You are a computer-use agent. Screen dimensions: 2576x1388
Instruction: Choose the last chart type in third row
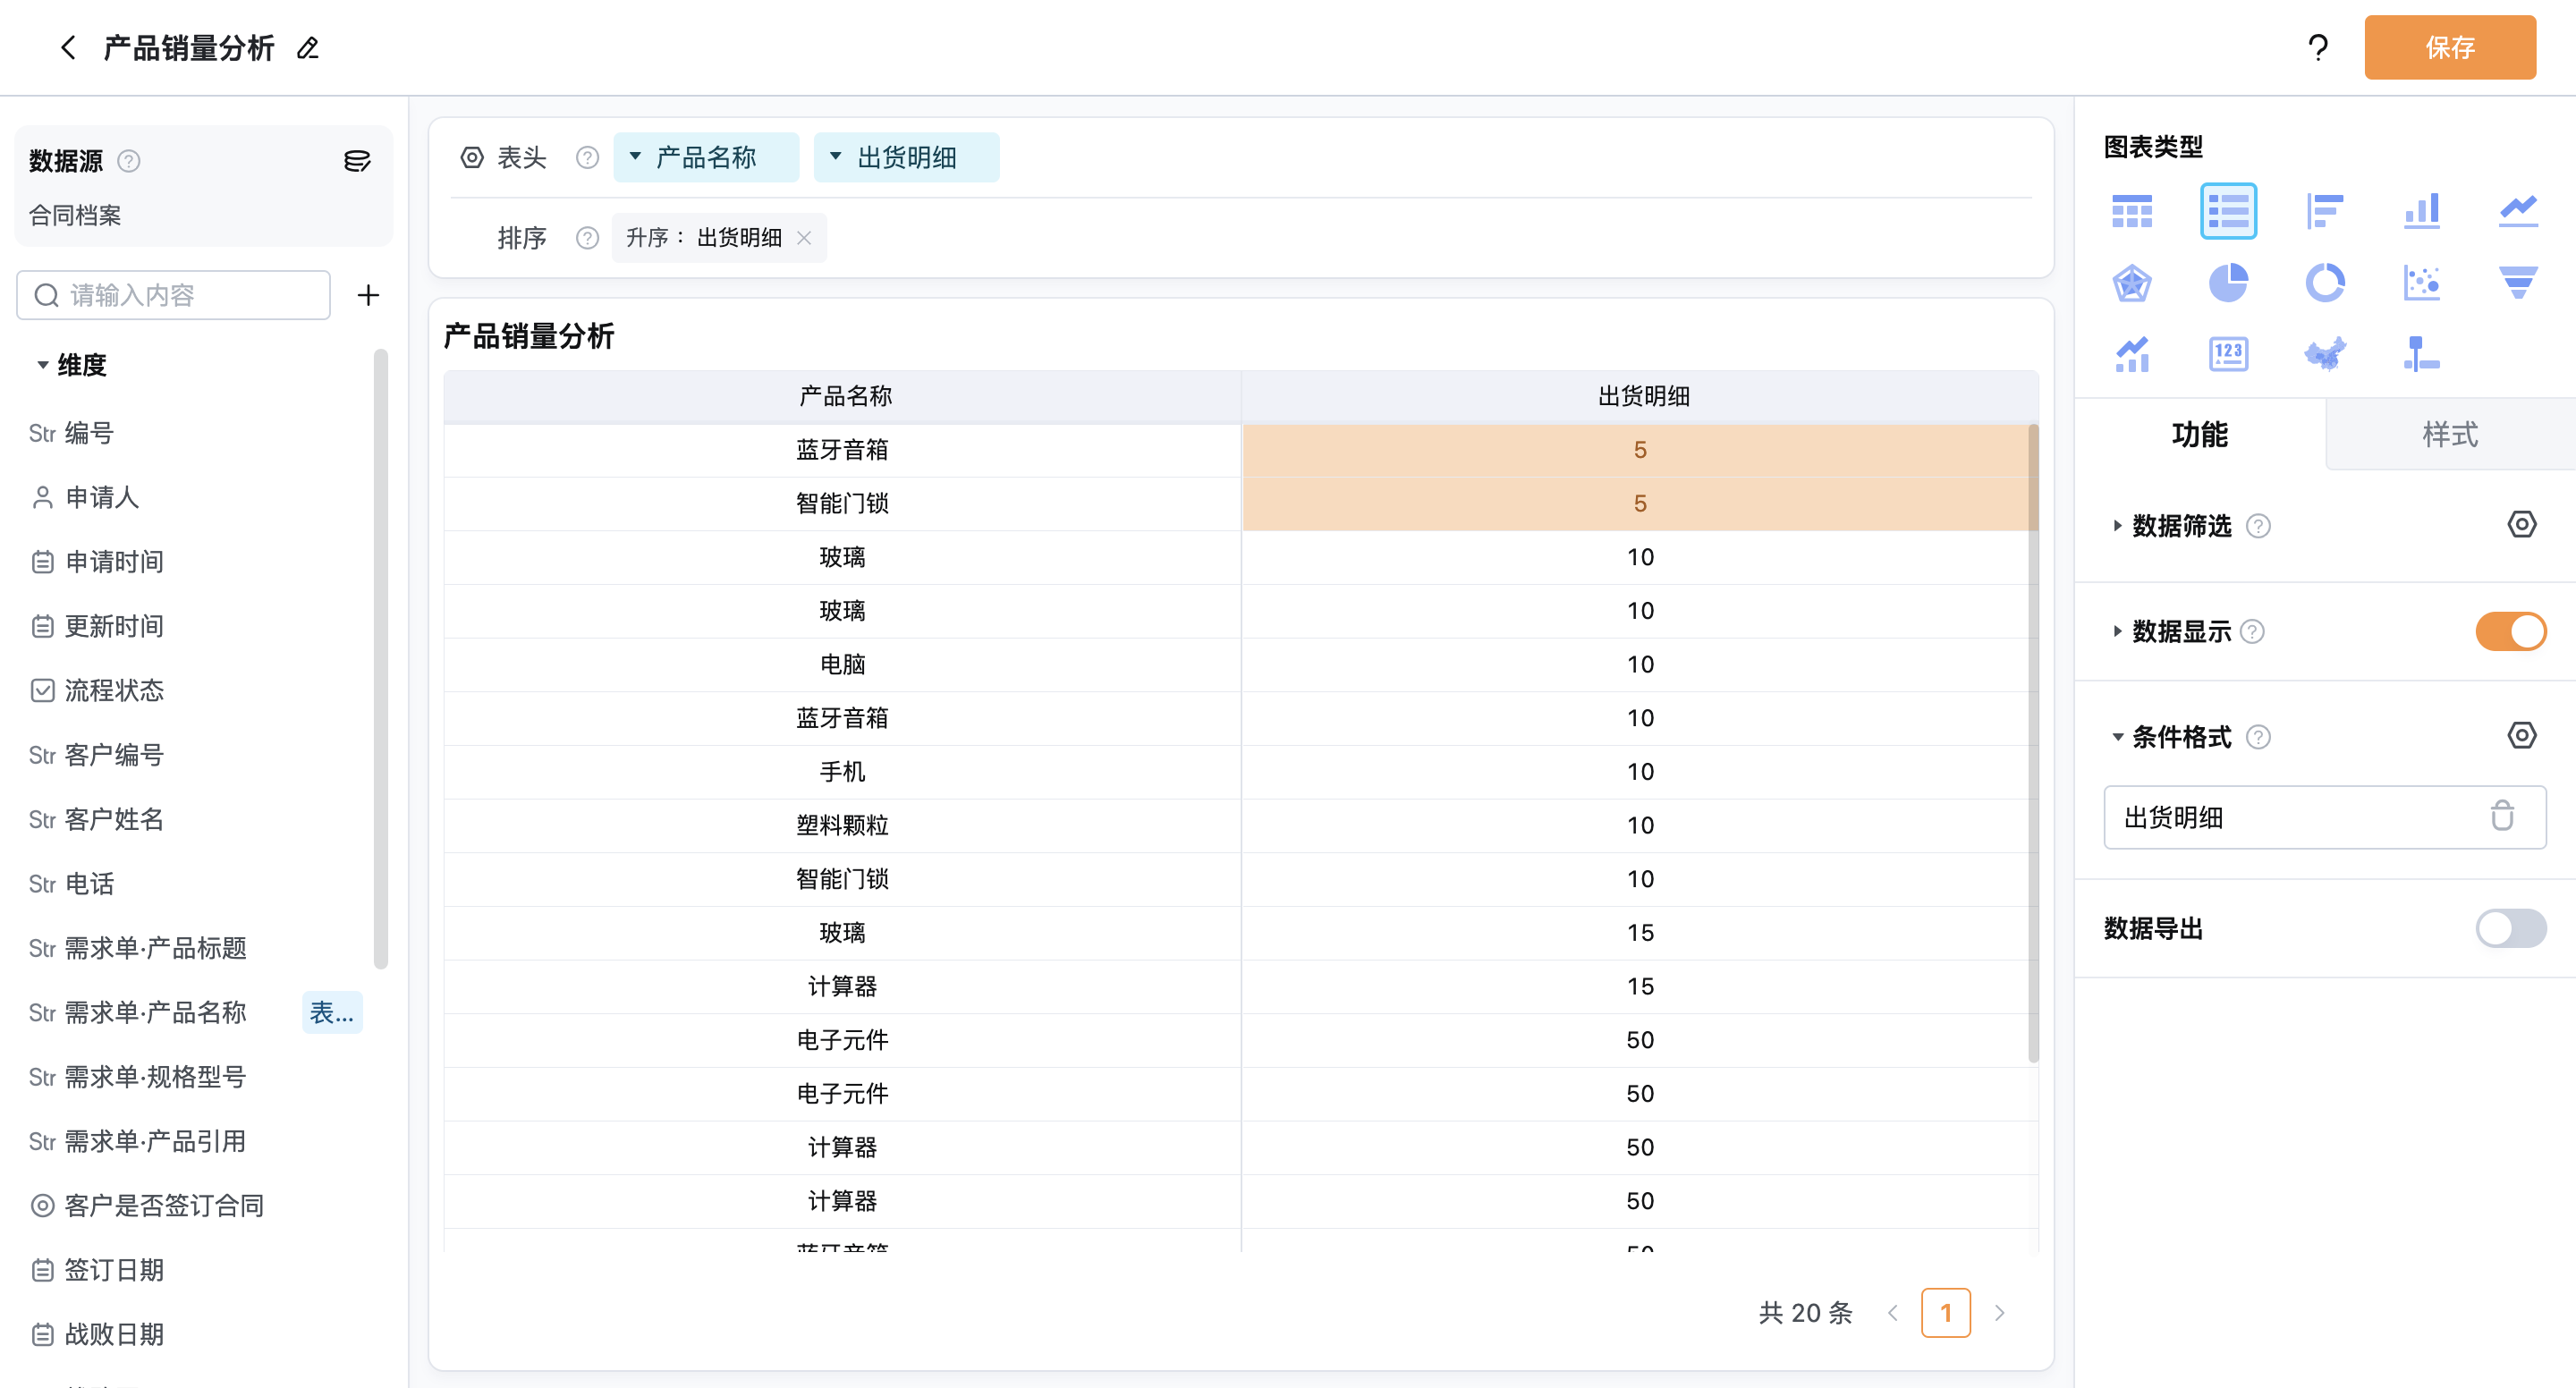[x=2421, y=354]
